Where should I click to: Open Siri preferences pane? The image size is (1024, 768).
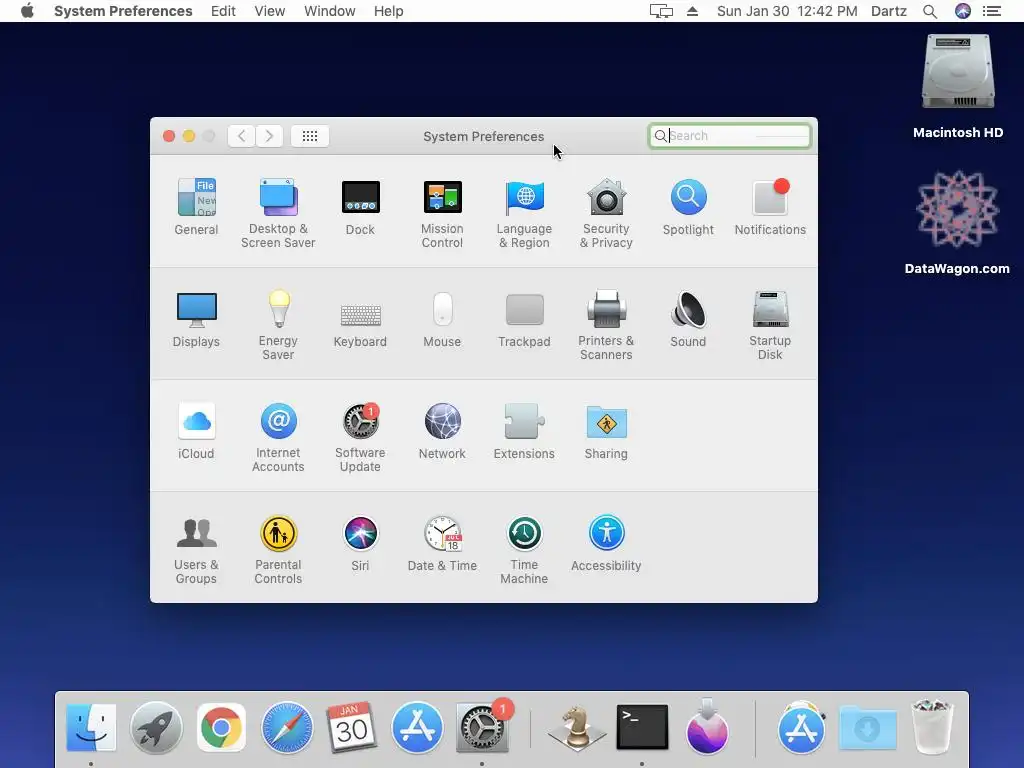tap(360, 543)
